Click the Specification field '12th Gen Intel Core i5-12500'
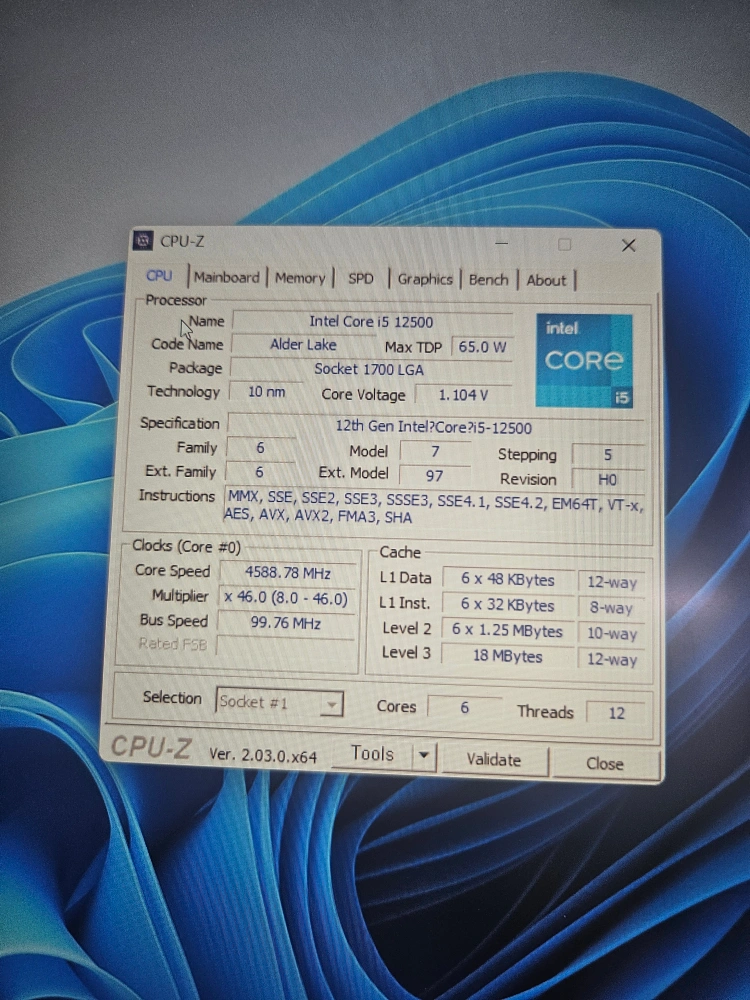The height and width of the screenshot is (1000, 750). coord(434,427)
